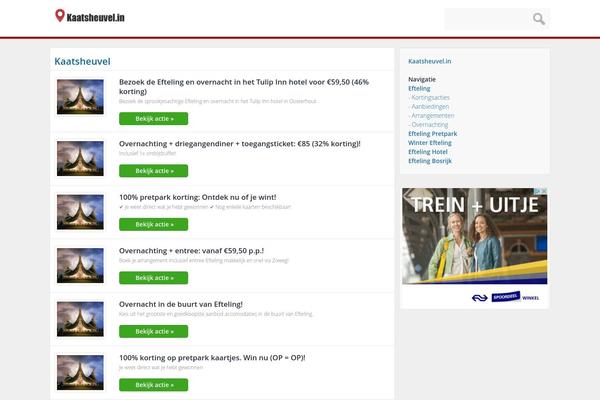The height and width of the screenshot is (400, 600).
Task: Go to Efteling in the navigation
Action: tap(419, 88)
